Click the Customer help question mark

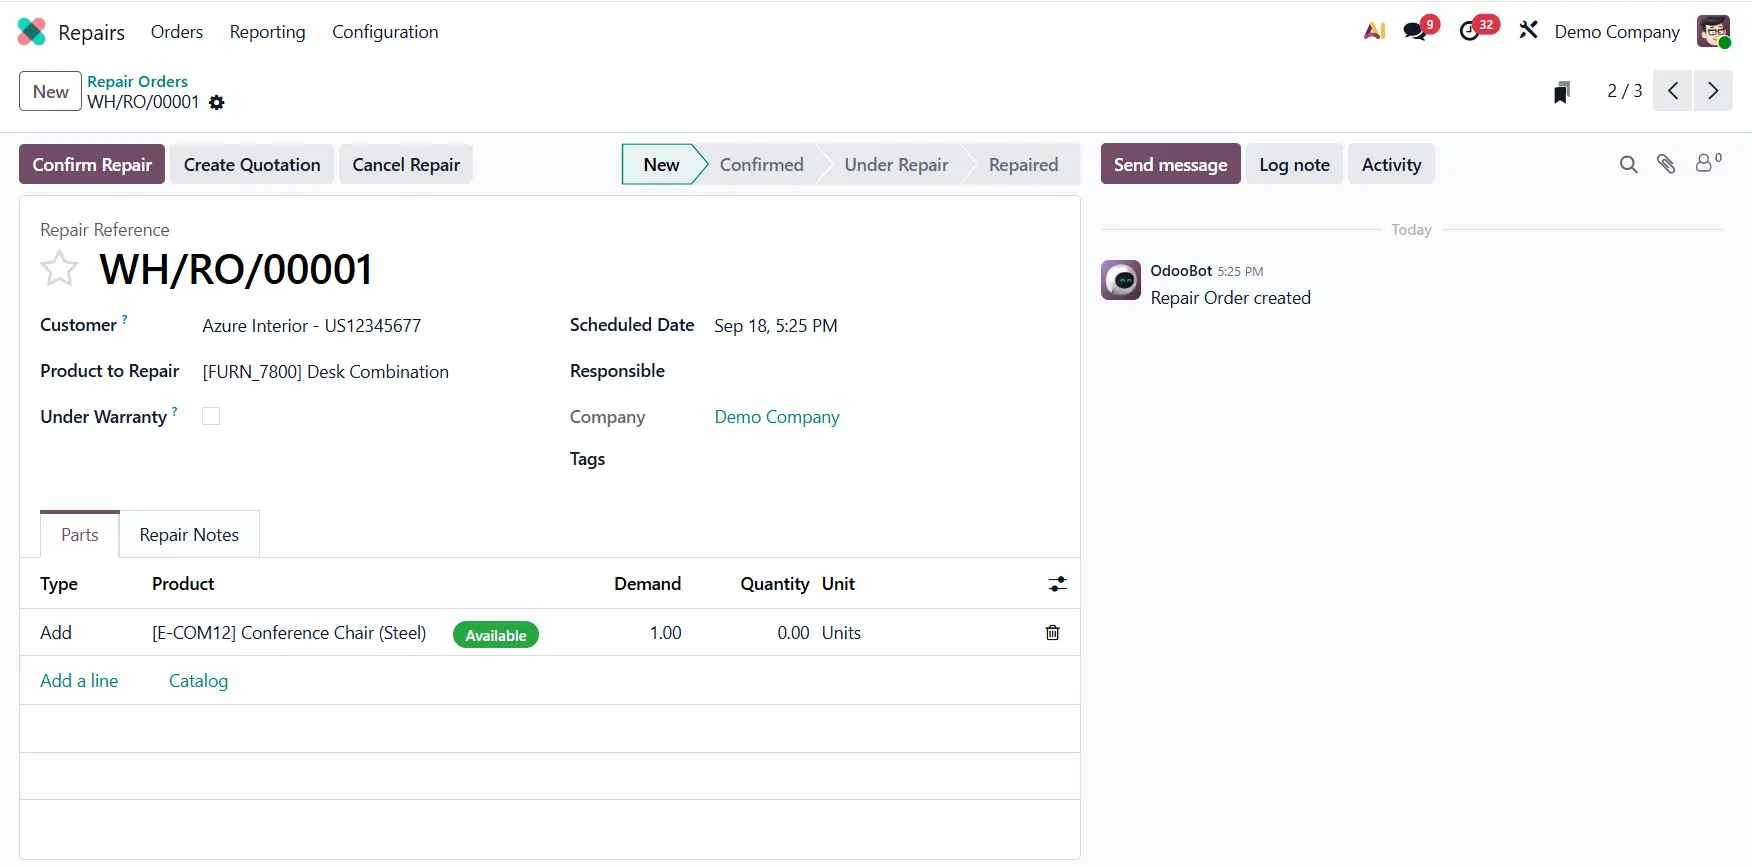[x=124, y=319]
